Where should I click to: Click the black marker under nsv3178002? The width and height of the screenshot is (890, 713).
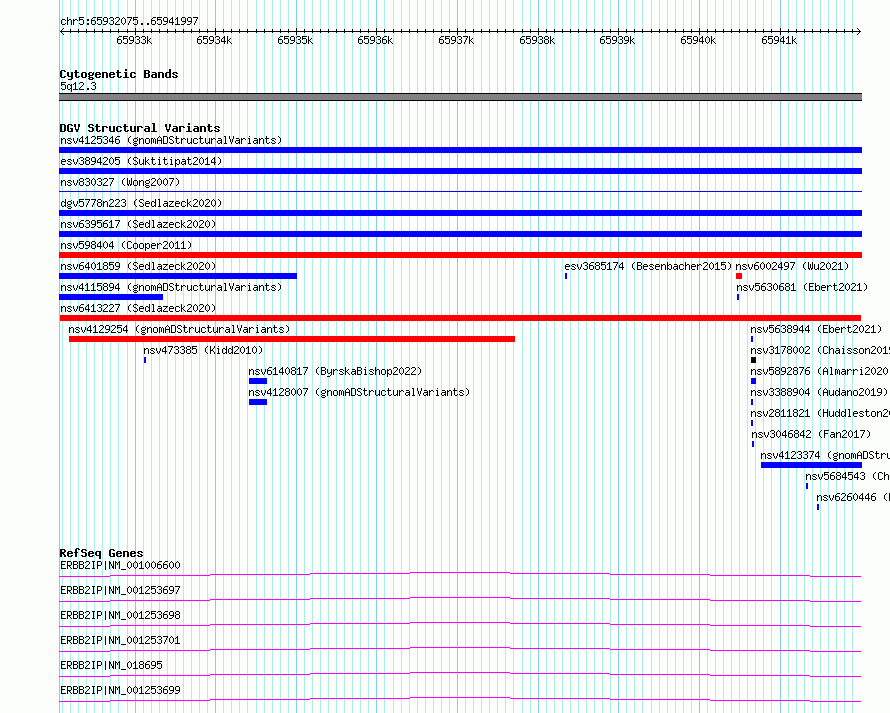tap(753, 360)
